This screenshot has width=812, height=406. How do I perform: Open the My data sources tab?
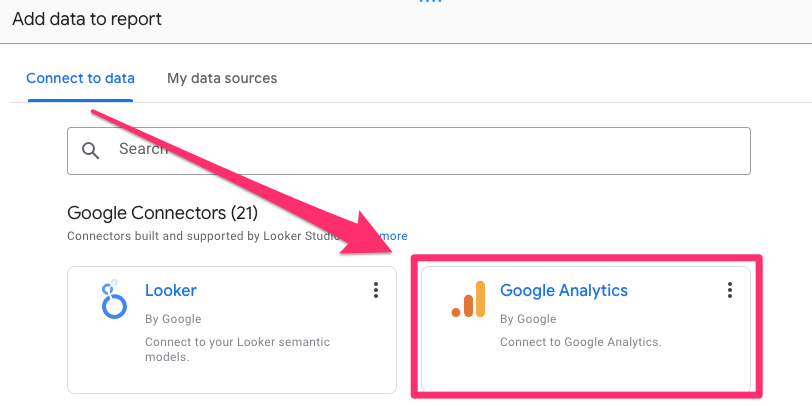[222, 78]
